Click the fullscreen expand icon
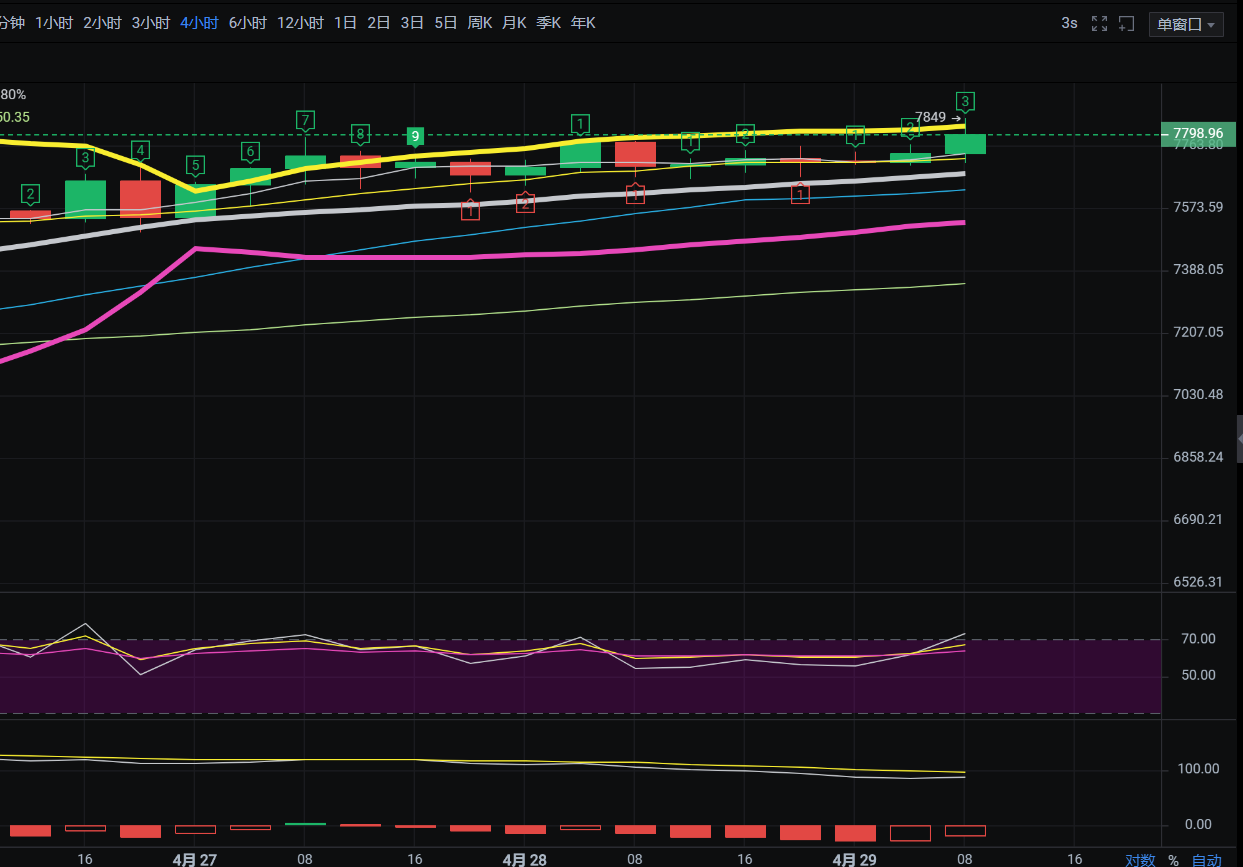Viewport: 1243px width, 867px height. tap(1100, 22)
